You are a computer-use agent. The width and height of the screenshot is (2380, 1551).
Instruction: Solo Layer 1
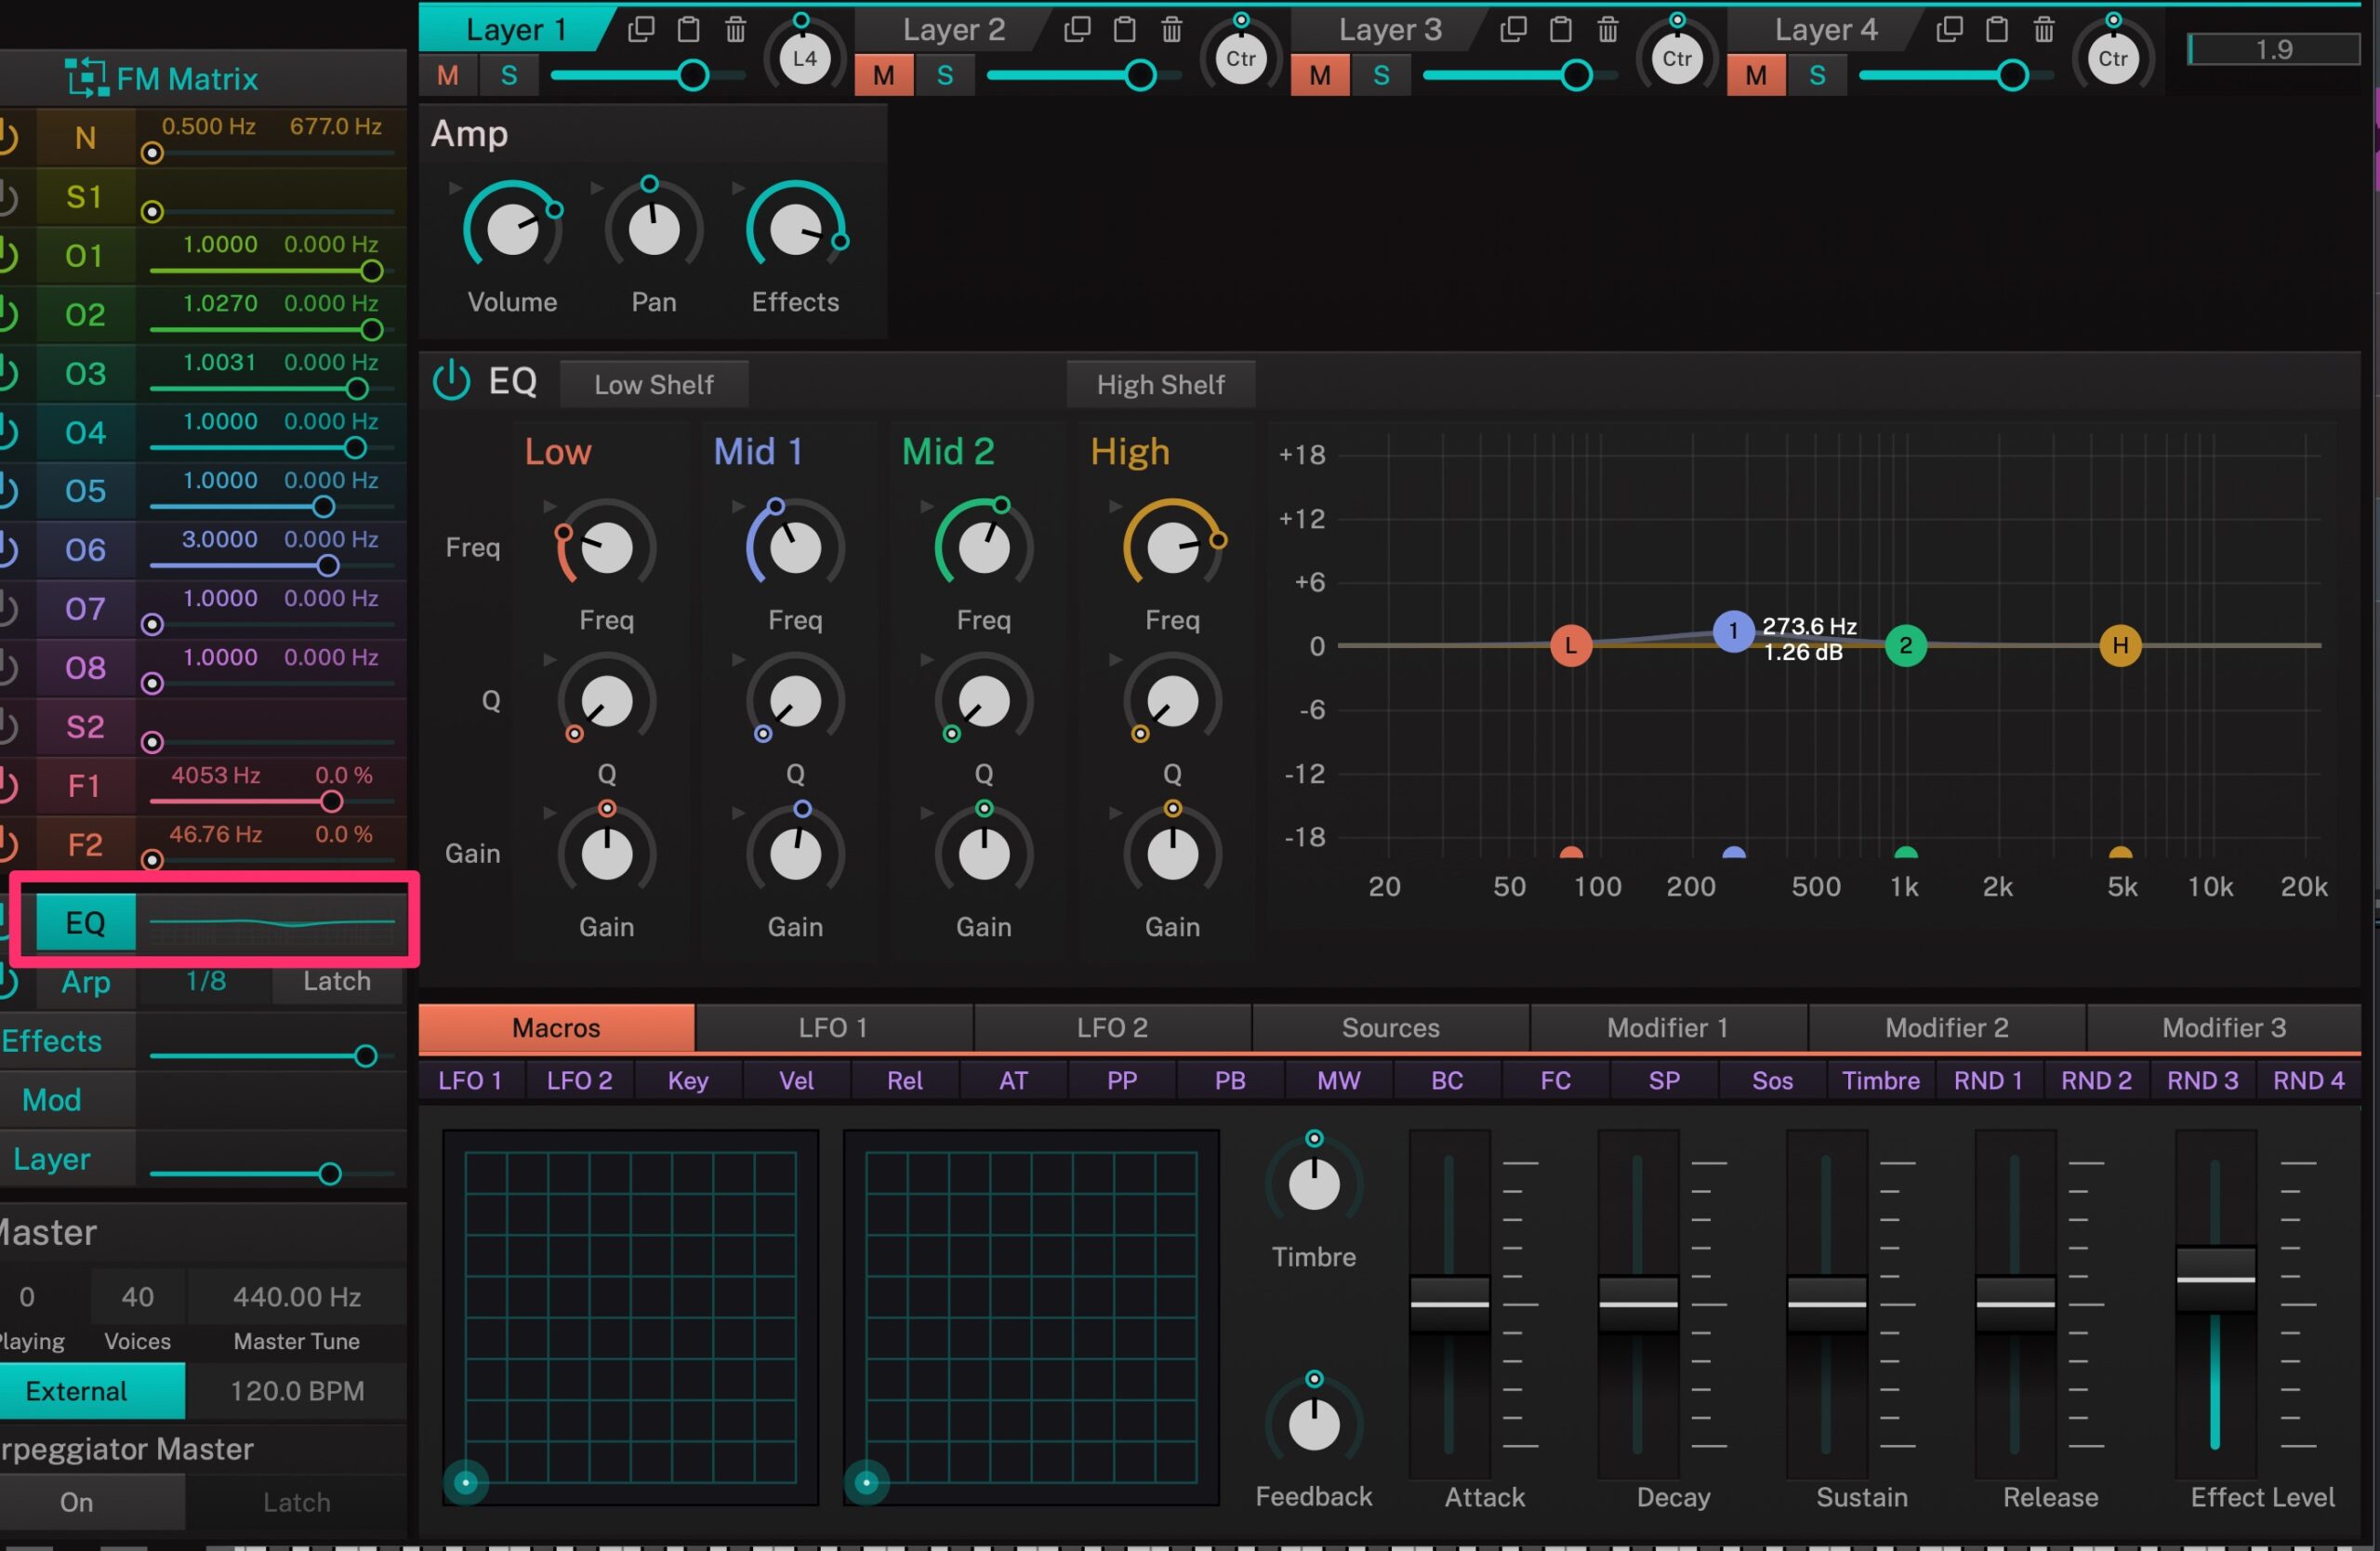click(x=509, y=75)
